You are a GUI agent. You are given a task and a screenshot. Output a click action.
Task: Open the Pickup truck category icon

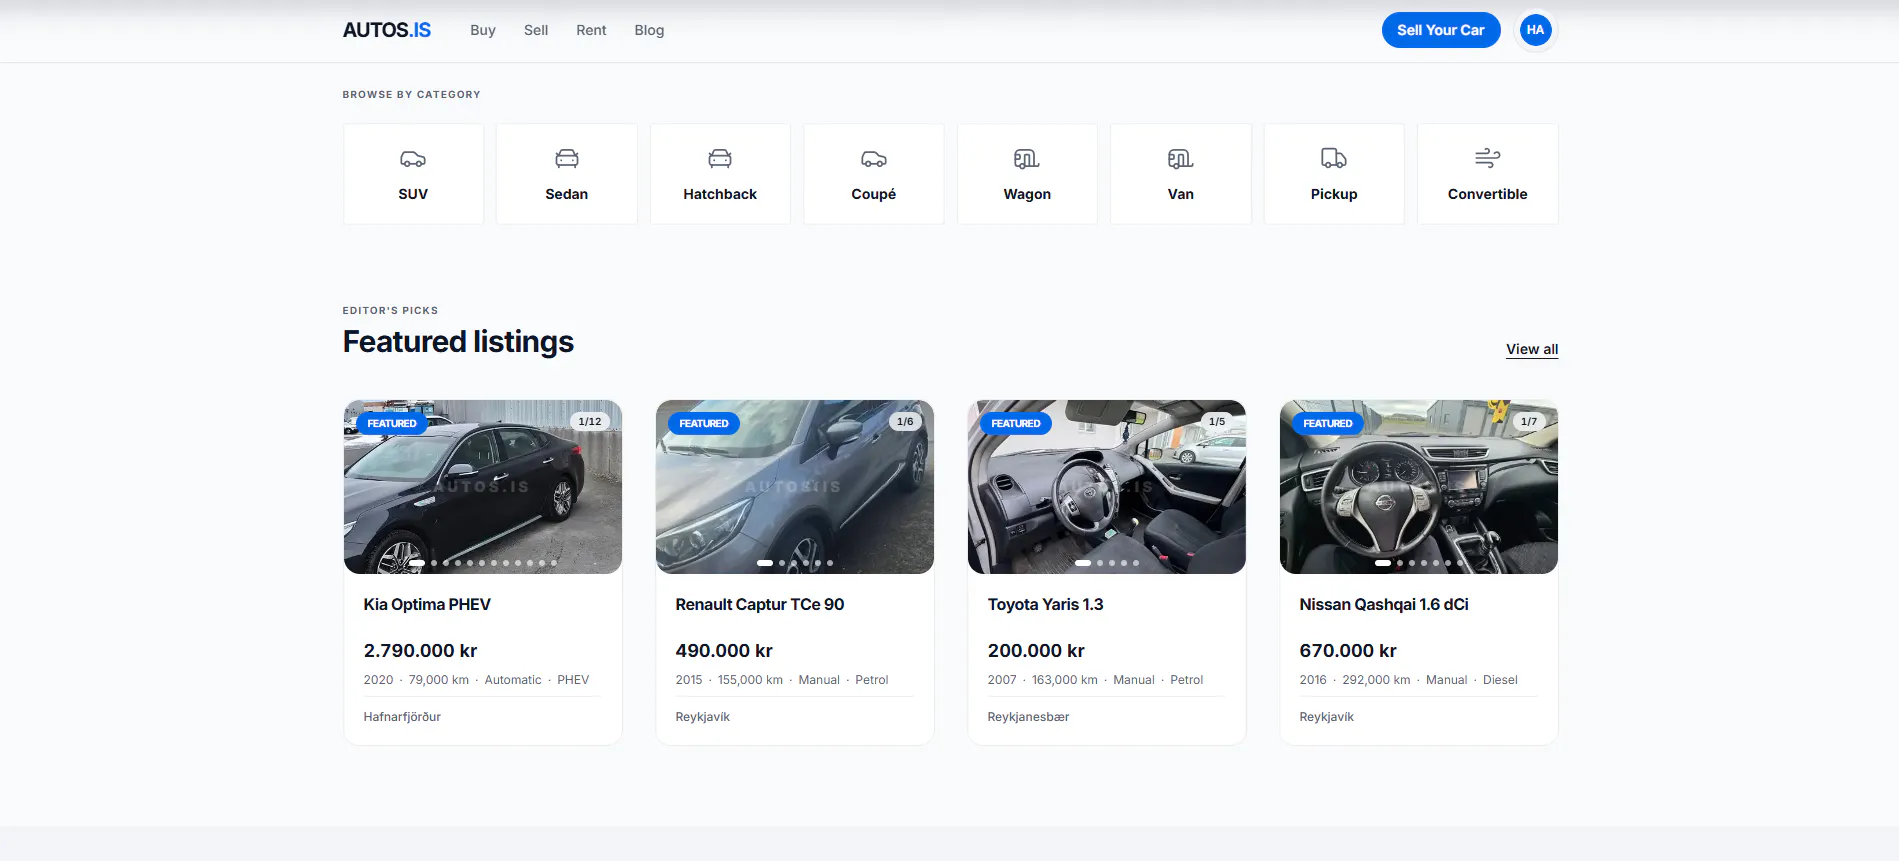pyautogui.click(x=1334, y=159)
